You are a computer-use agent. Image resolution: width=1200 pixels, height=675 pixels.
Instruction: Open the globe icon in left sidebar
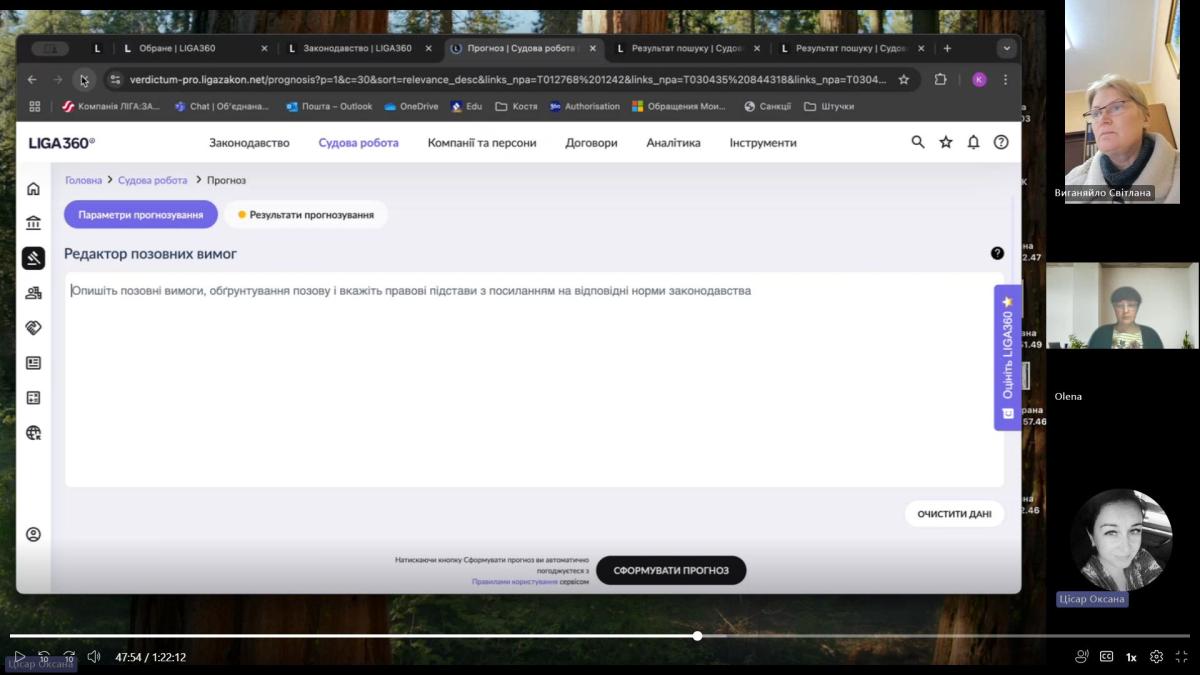click(33, 433)
